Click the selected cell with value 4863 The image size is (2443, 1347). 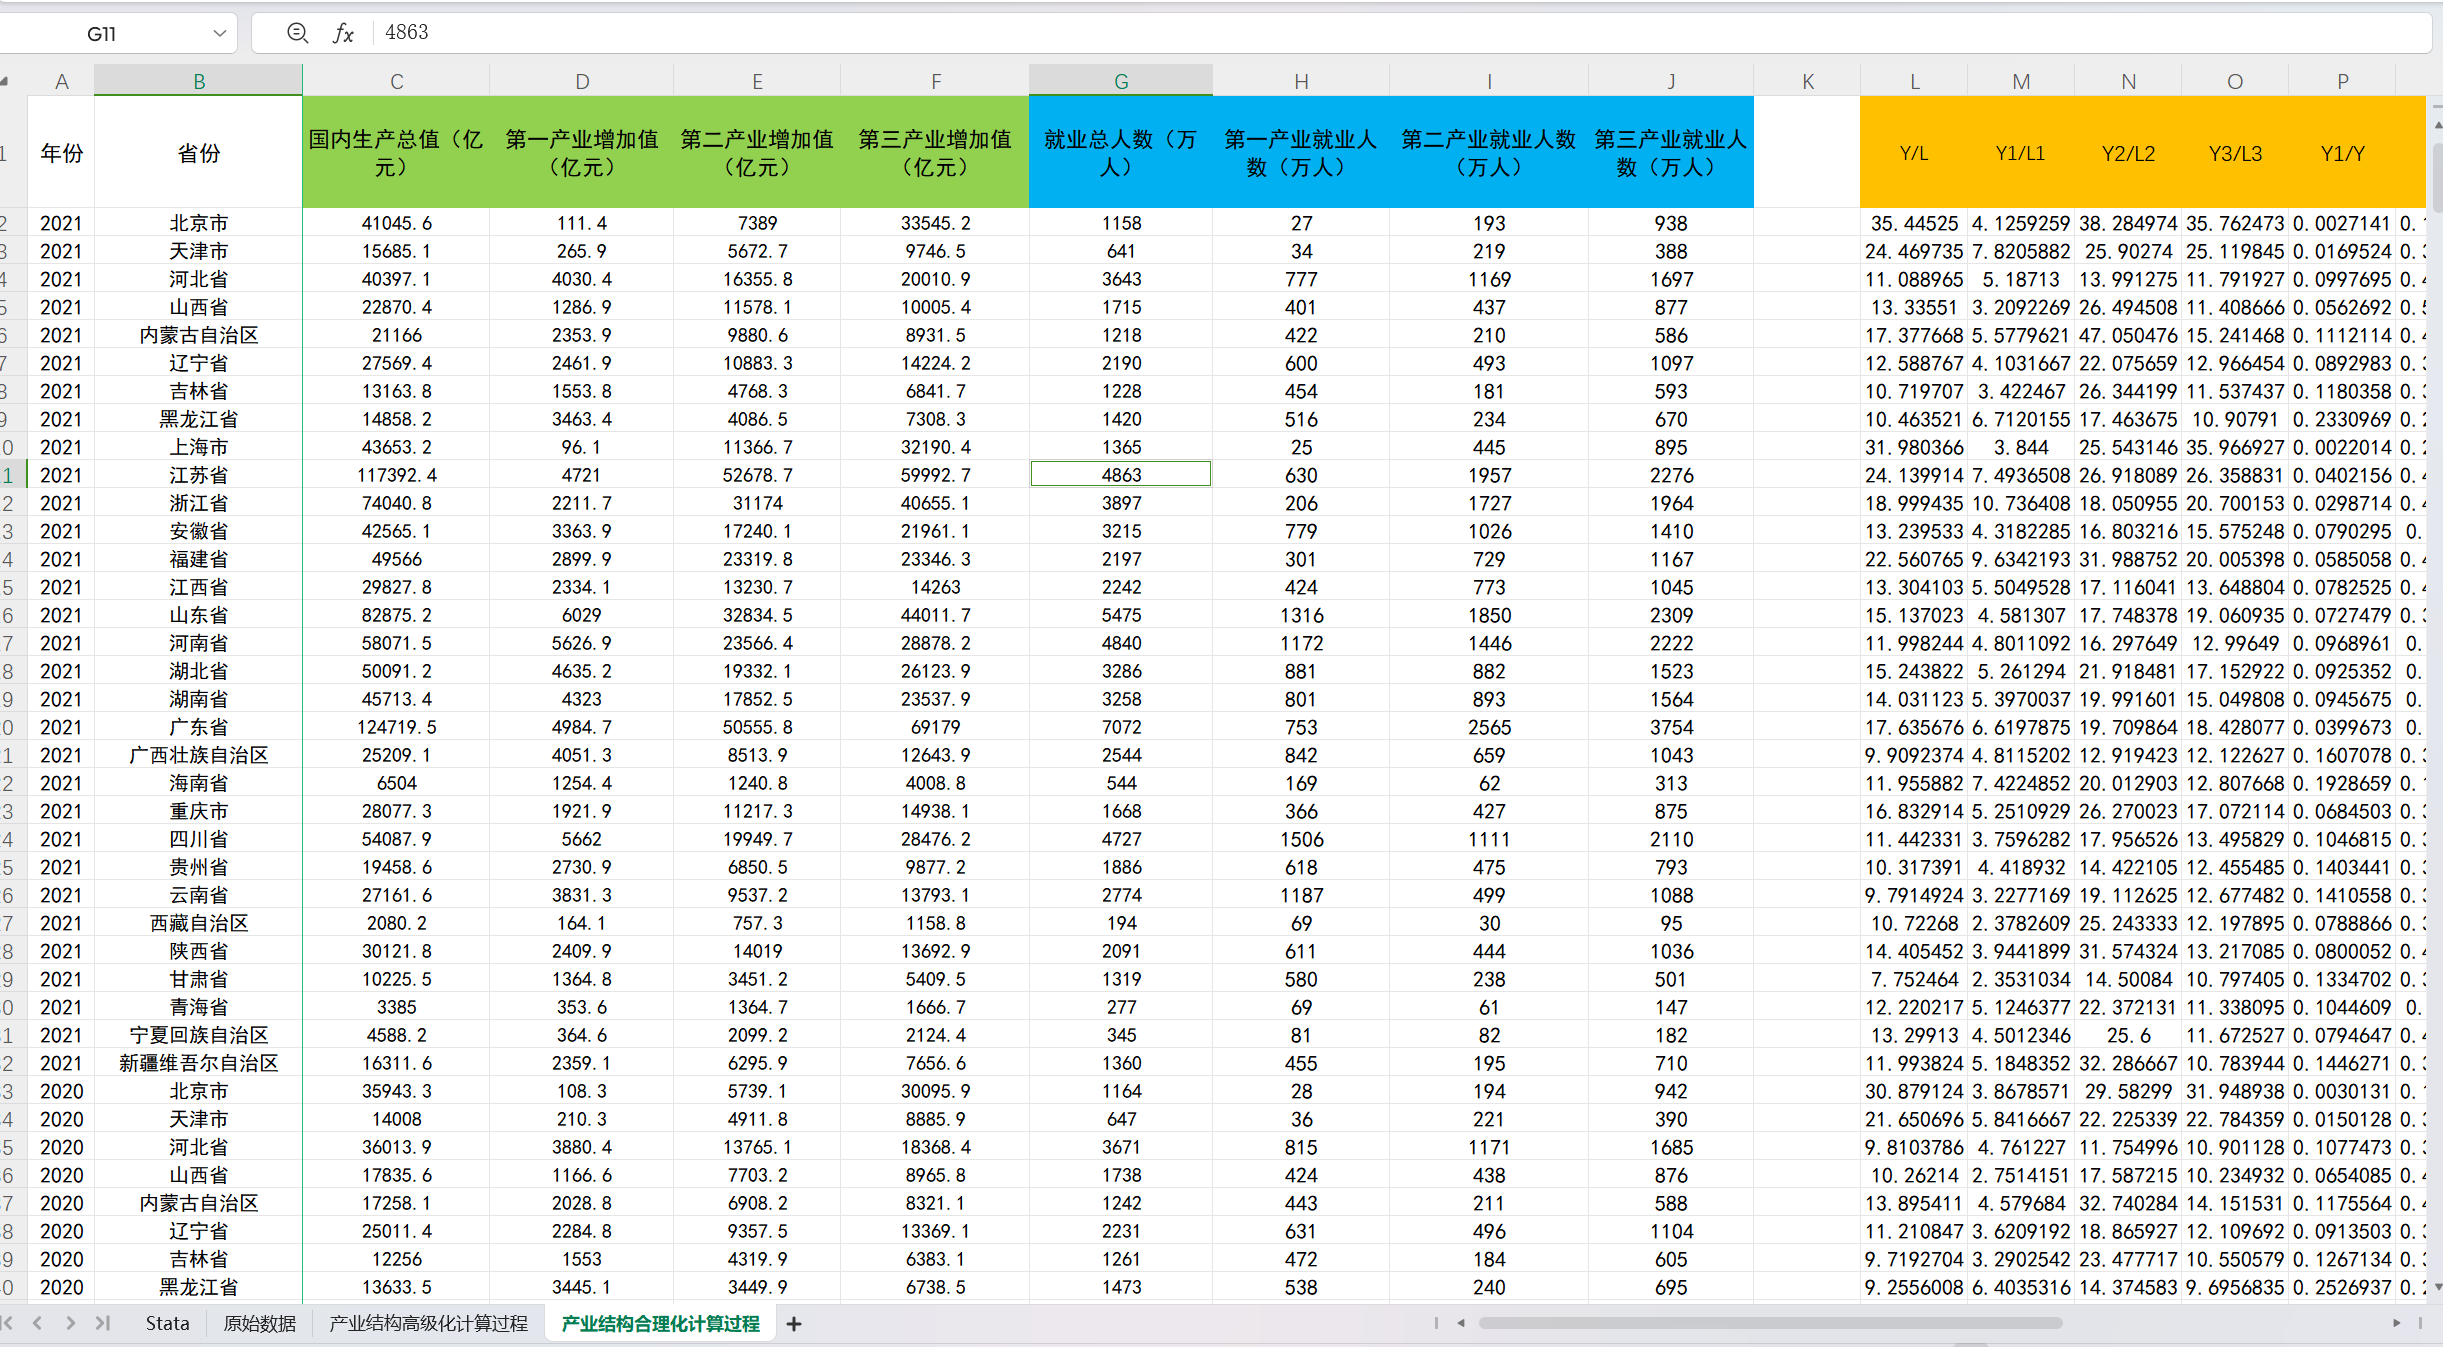pyautogui.click(x=1121, y=475)
